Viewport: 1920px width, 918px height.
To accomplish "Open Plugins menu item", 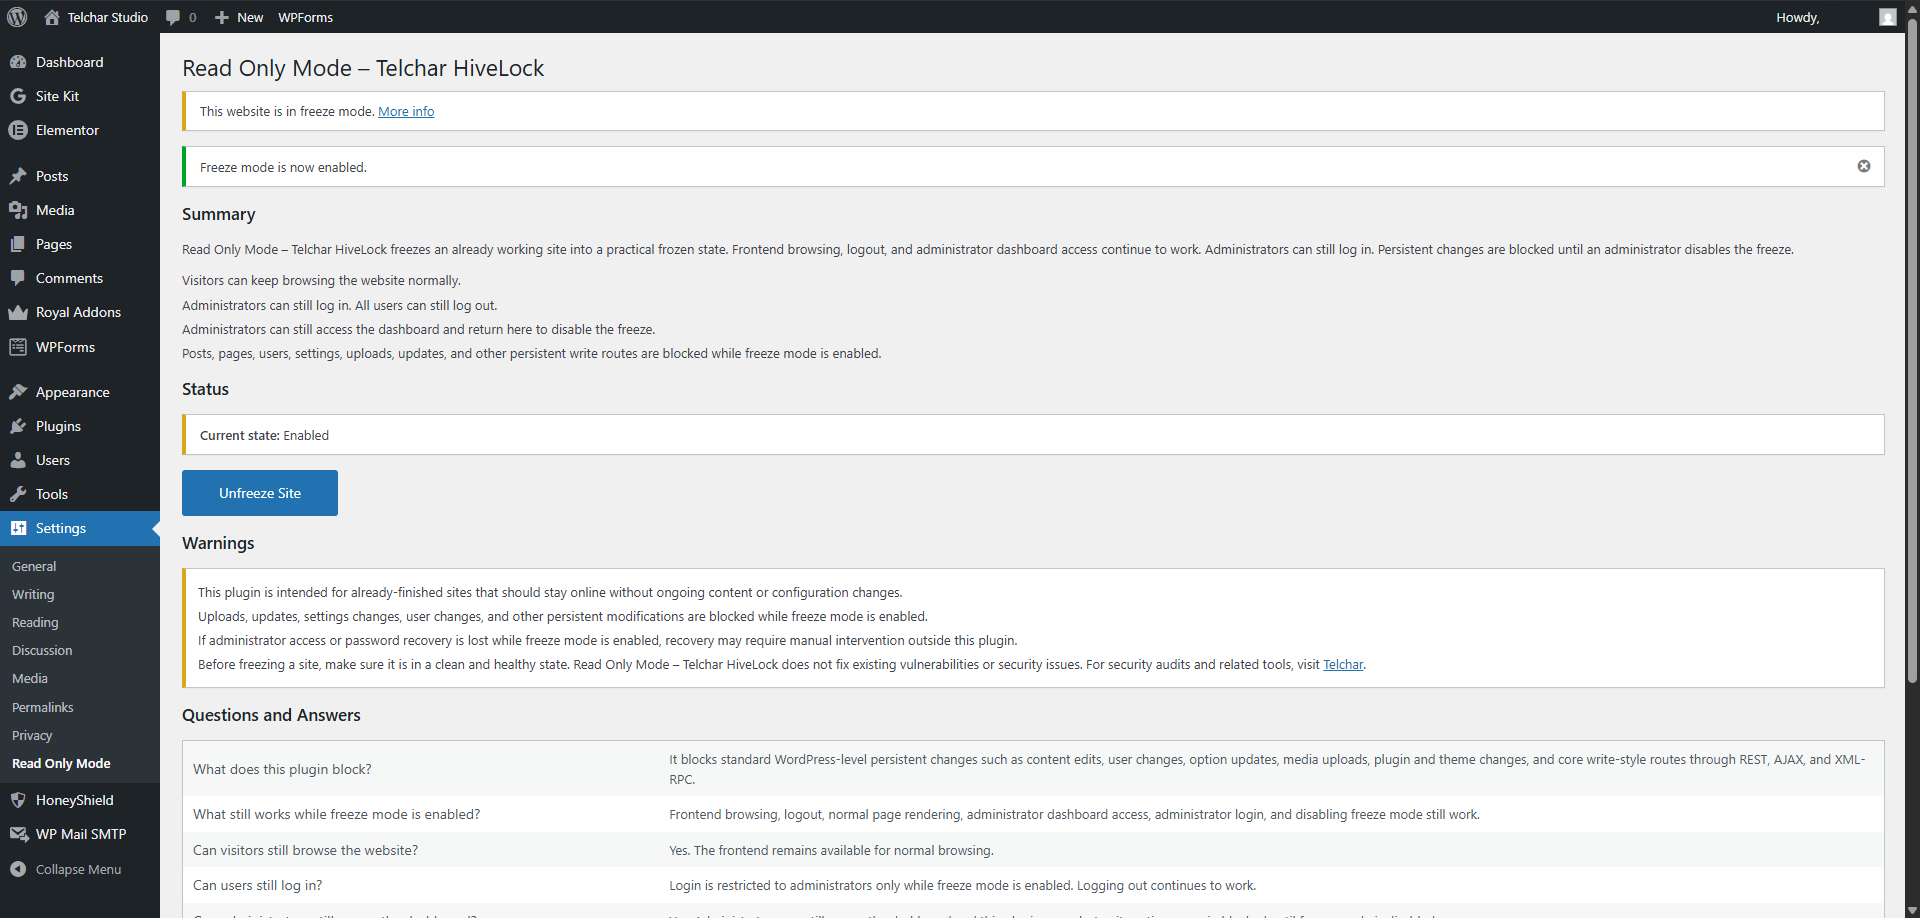I will click(x=80, y=426).
